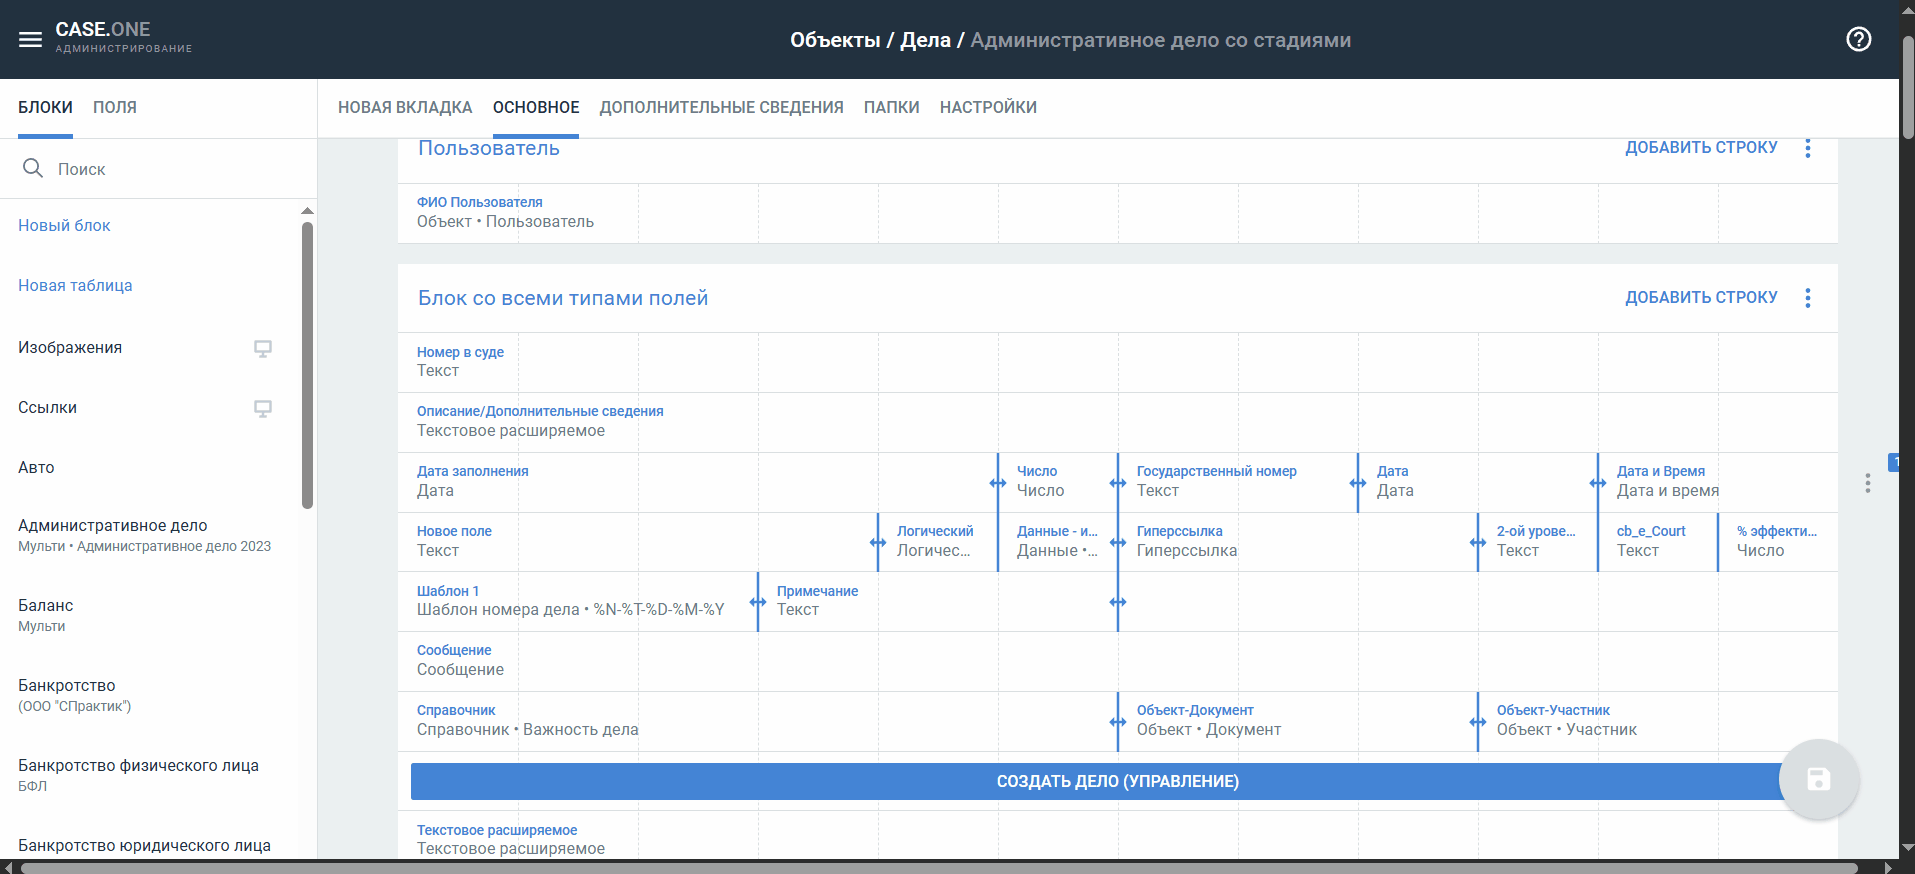Click the sidebar blocks list scrollbar
The height and width of the screenshot is (874, 1915).
coord(307,365)
